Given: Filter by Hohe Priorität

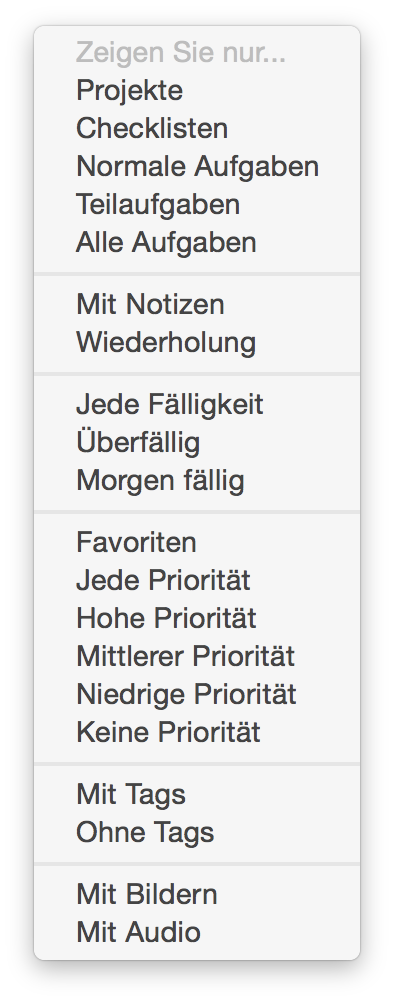Looking at the screenshot, I should (197, 618).
